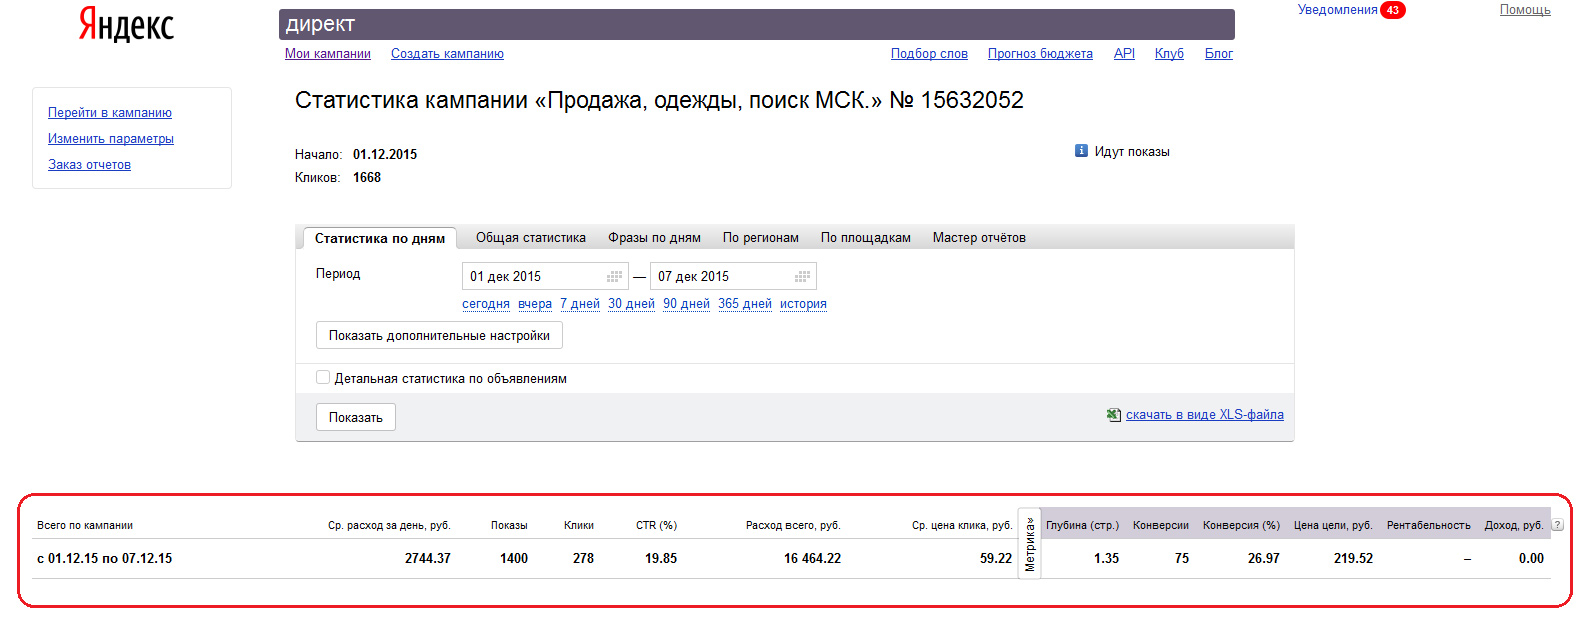Click the row label с 01.12.15 по 07.12.15

[104, 559]
